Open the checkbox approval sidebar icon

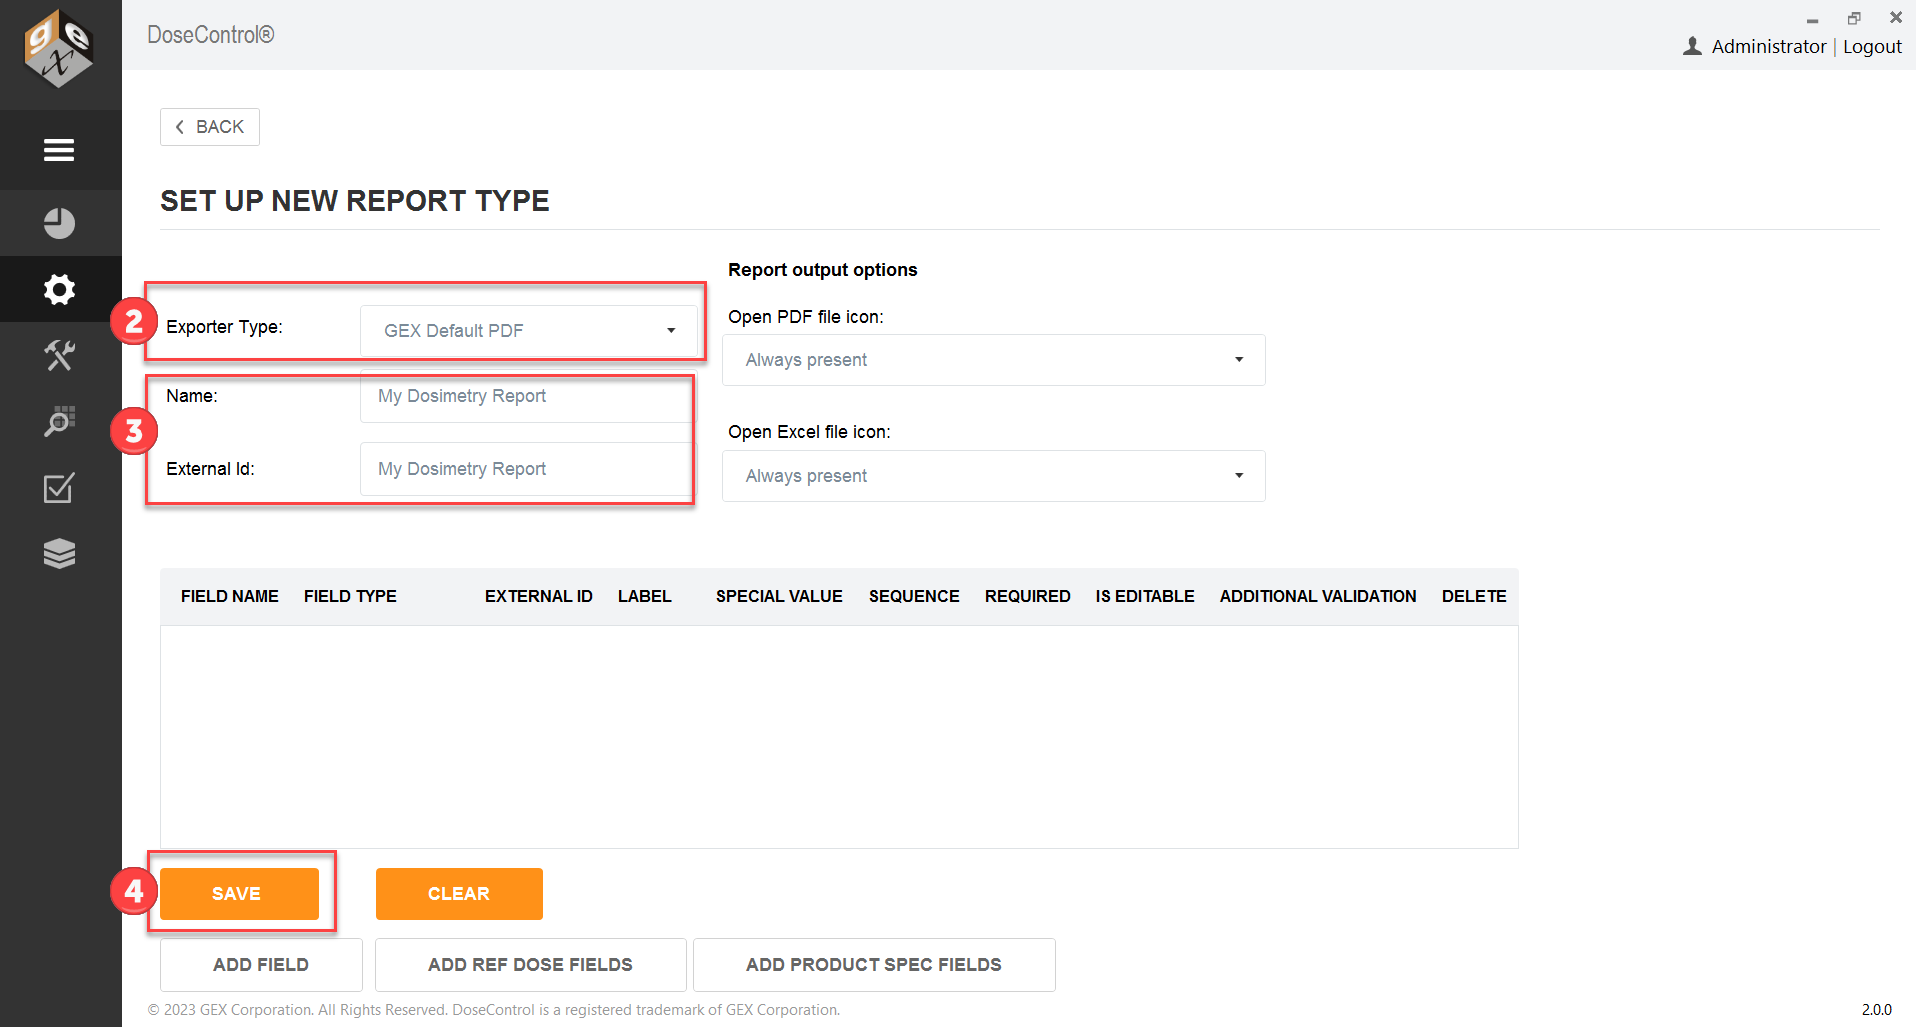[59, 488]
